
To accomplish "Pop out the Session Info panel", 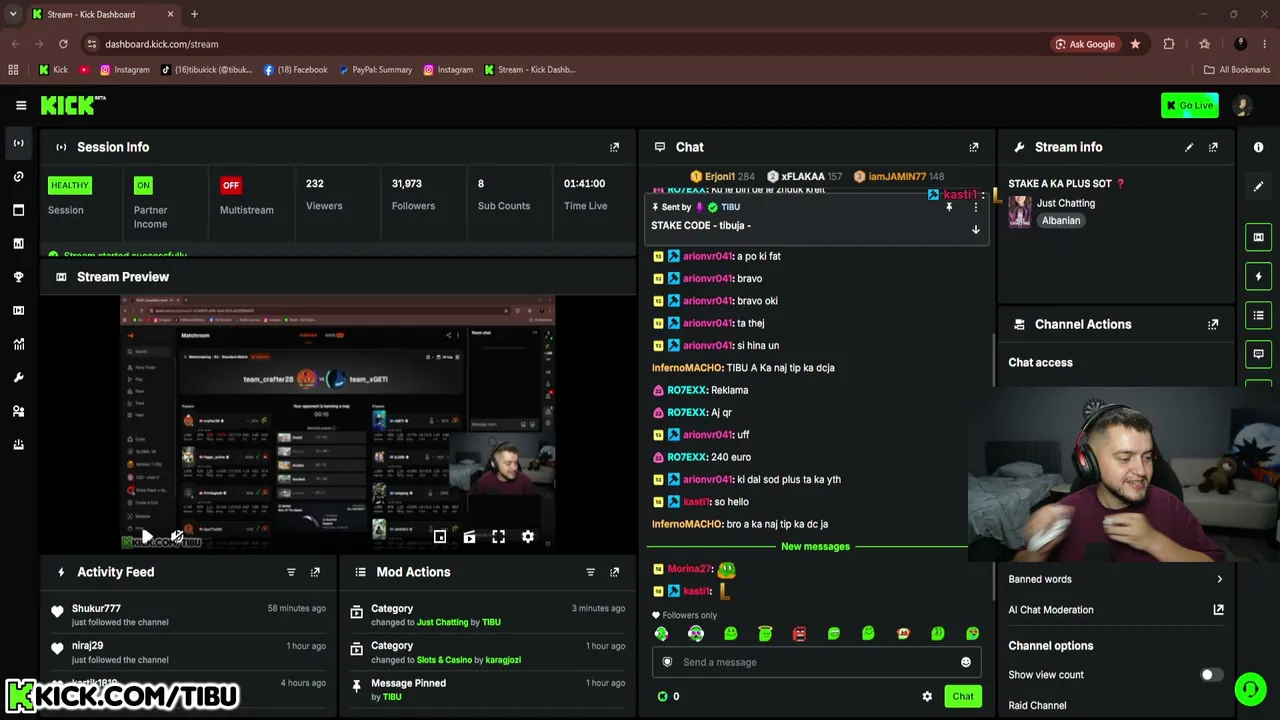I will click(614, 147).
